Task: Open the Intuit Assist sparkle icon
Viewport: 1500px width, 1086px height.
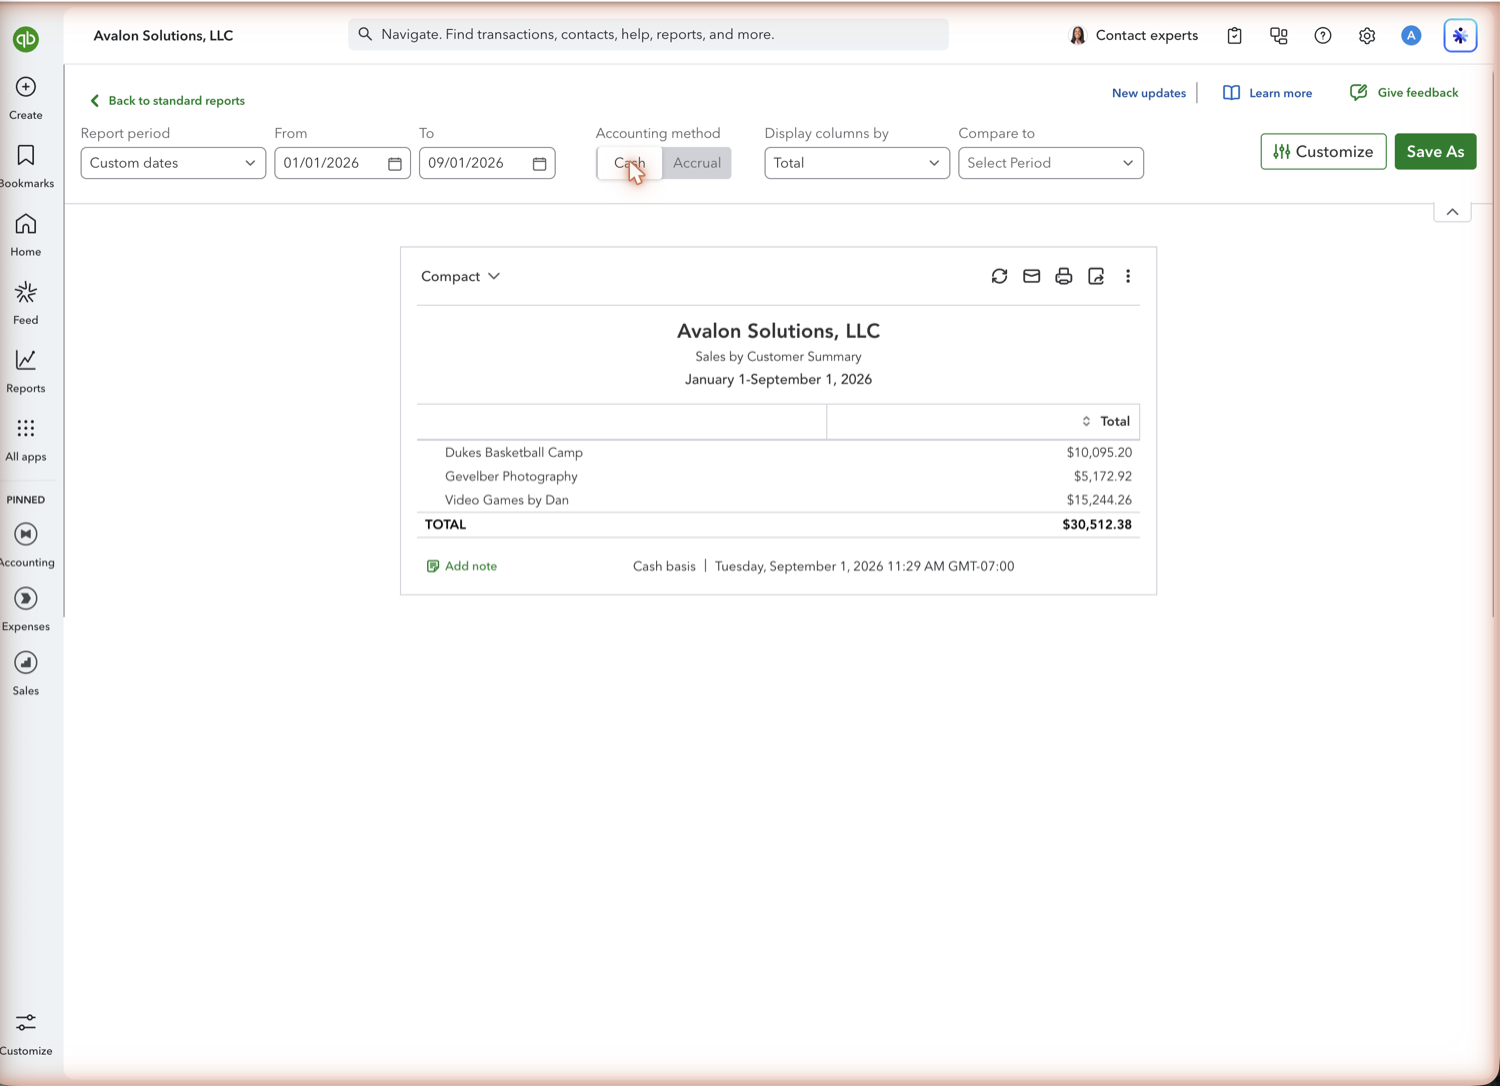Action: coord(1460,36)
